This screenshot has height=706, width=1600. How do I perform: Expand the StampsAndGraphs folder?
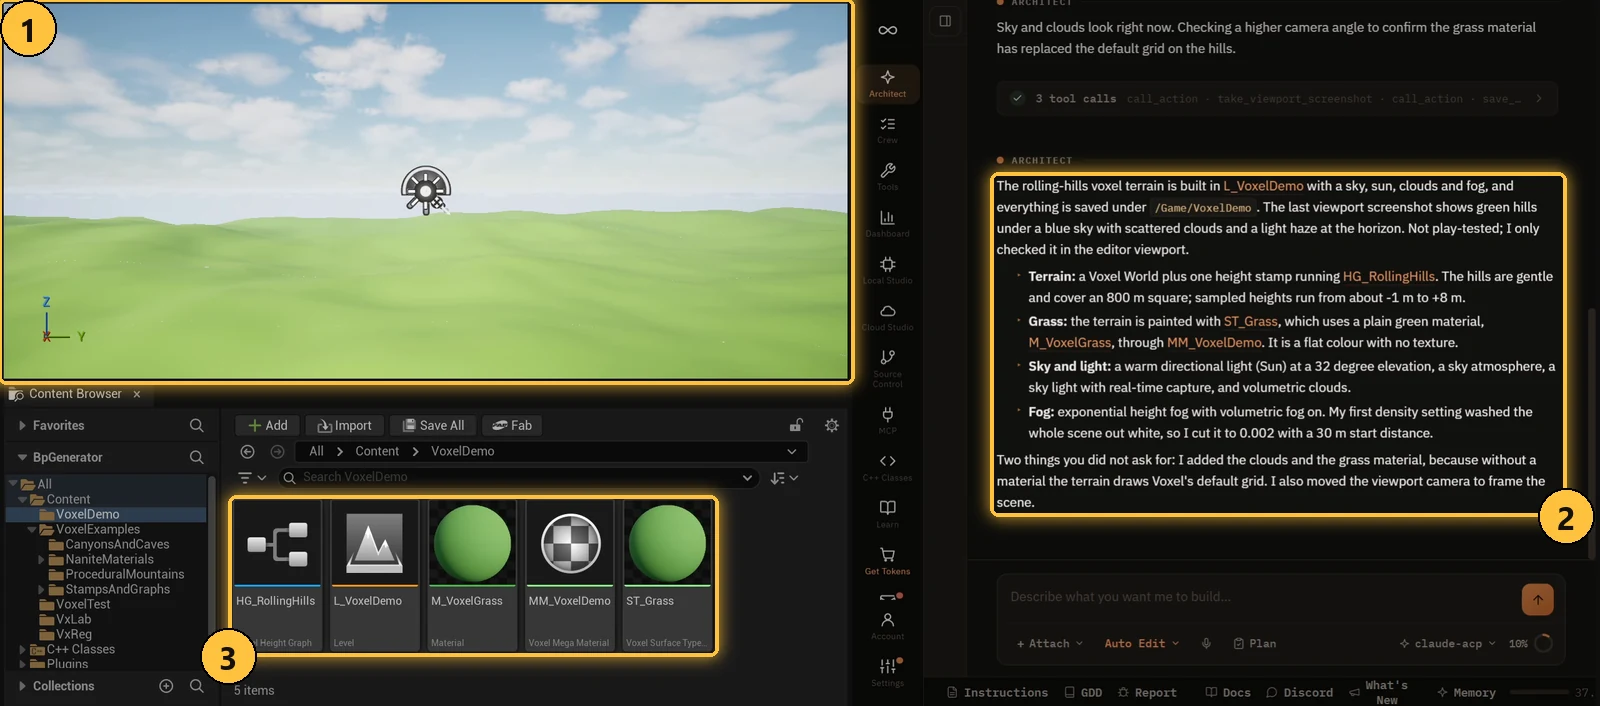pos(41,590)
